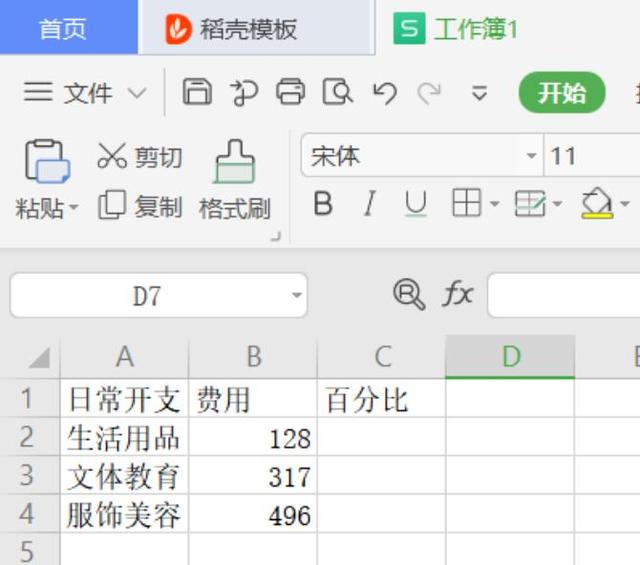The image size is (640, 565).
Task: Select cell with value 496
Action: (253, 514)
